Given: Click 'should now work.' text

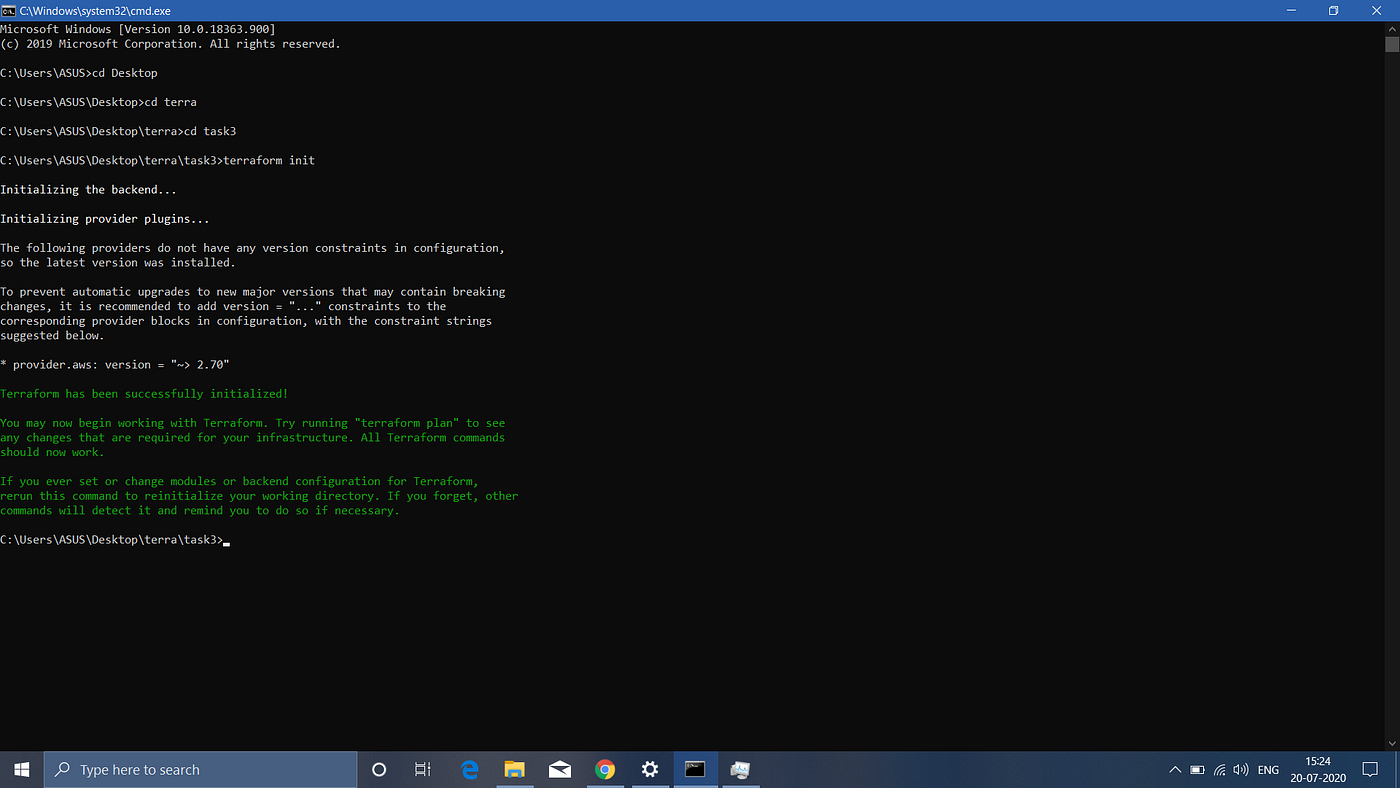Looking at the screenshot, I should tap(52, 452).
